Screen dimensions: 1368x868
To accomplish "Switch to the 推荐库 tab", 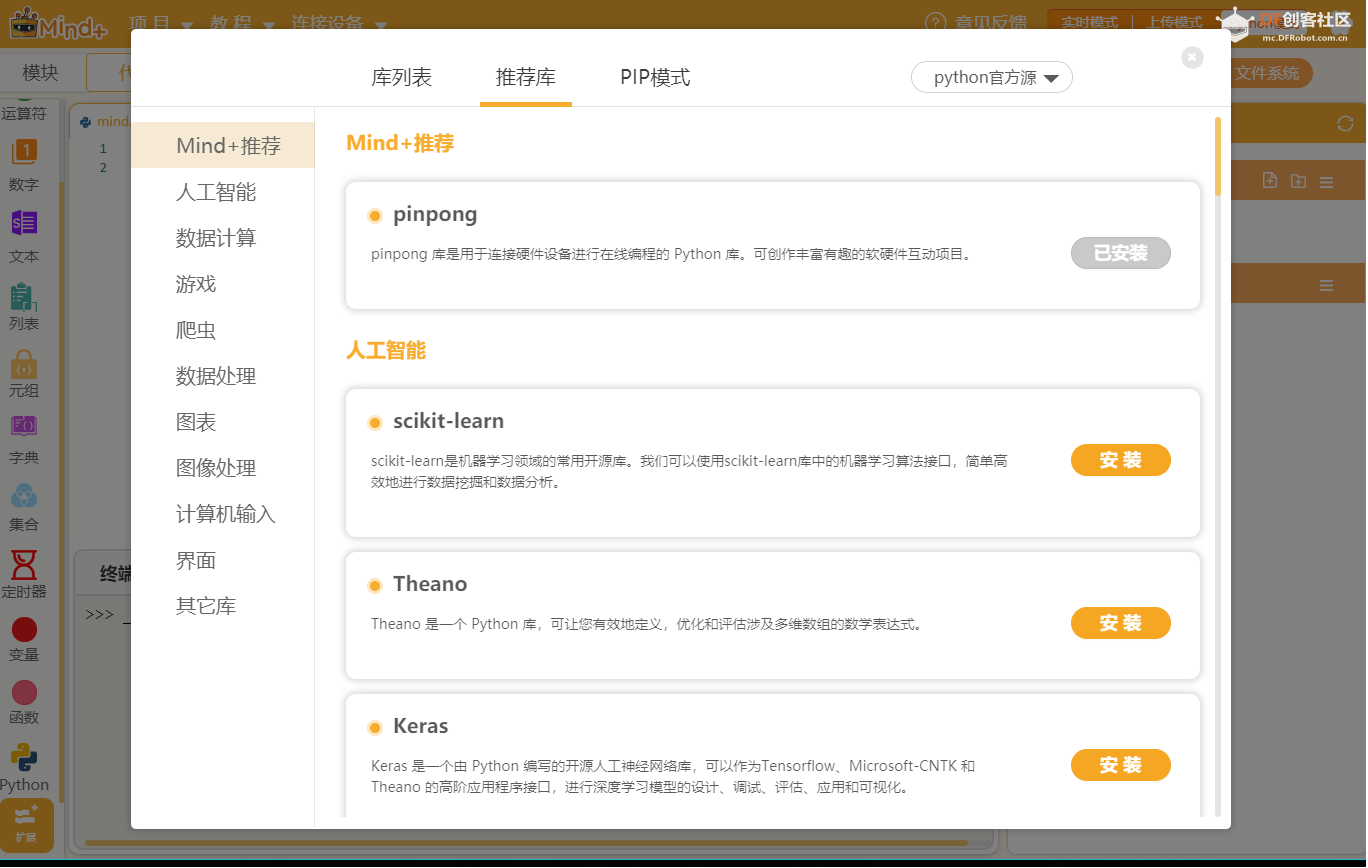I will [x=526, y=77].
